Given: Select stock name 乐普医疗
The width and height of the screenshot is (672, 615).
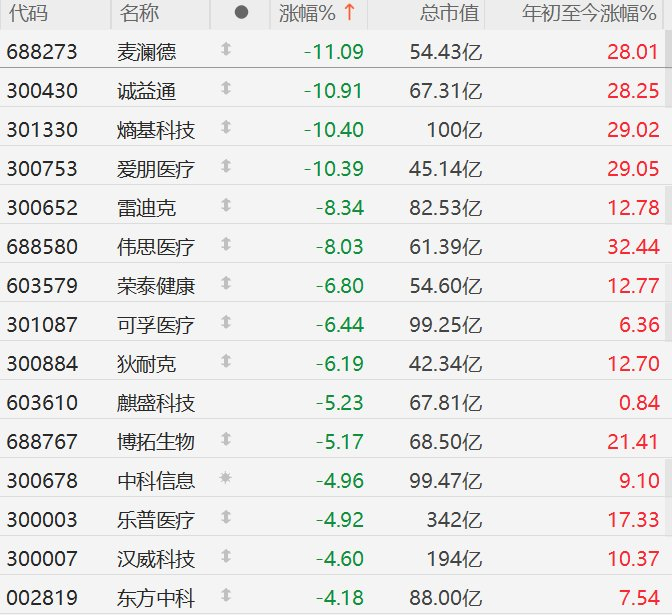Looking at the screenshot, I should coord(156,520).
